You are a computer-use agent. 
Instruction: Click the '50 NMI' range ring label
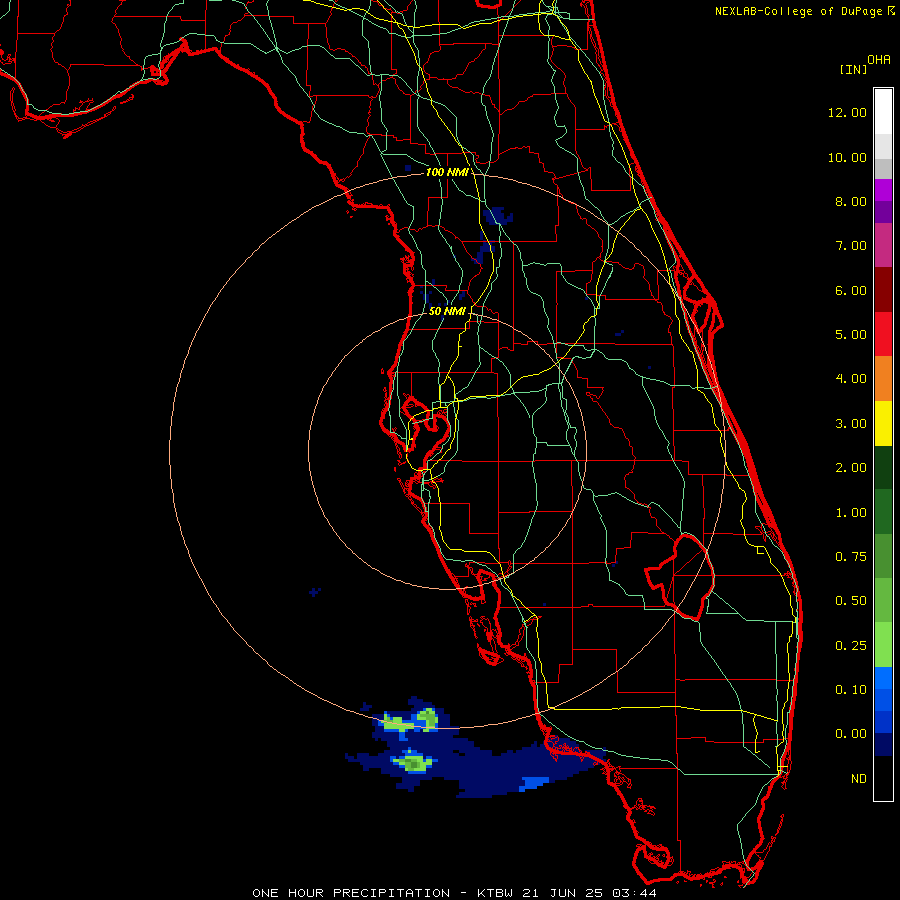[447, 311]
